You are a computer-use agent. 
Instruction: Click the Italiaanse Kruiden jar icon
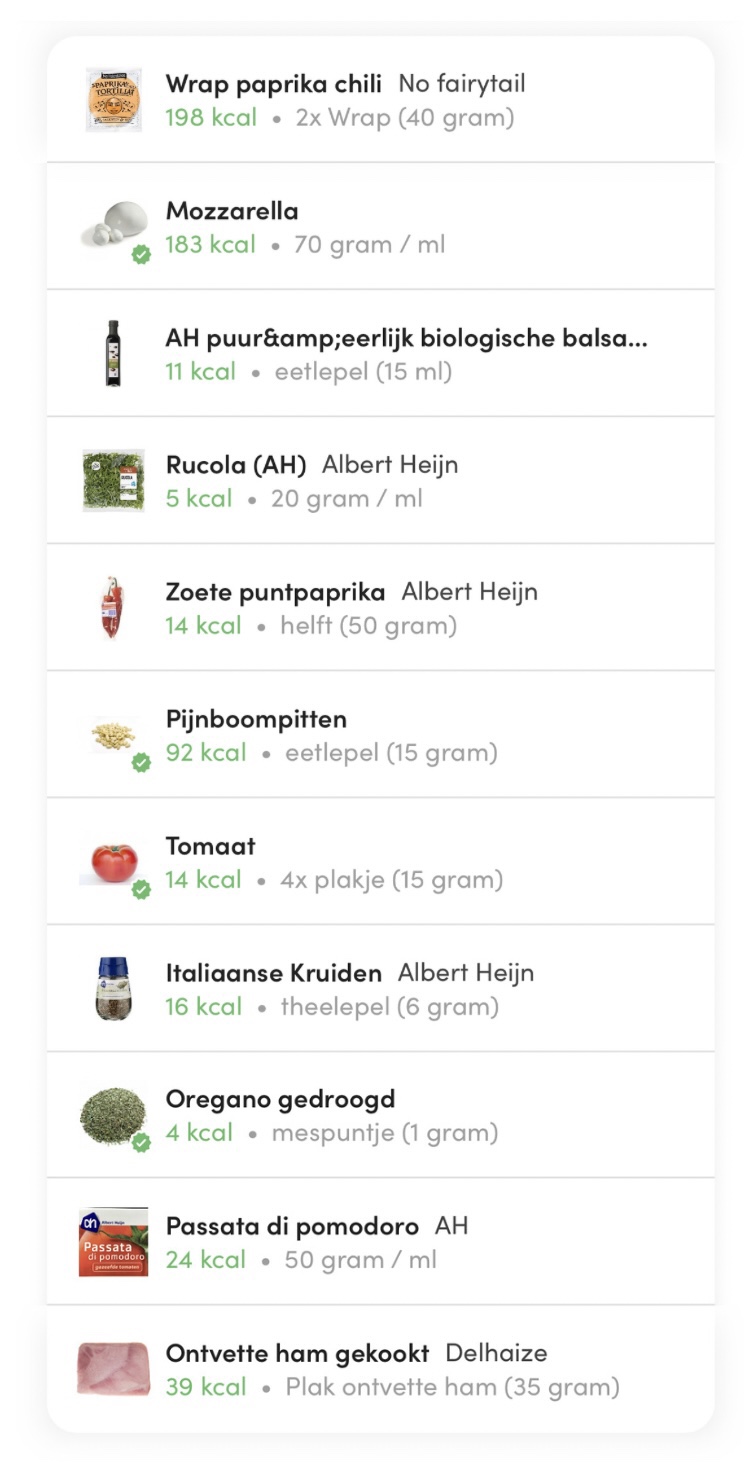coord(113,989)
